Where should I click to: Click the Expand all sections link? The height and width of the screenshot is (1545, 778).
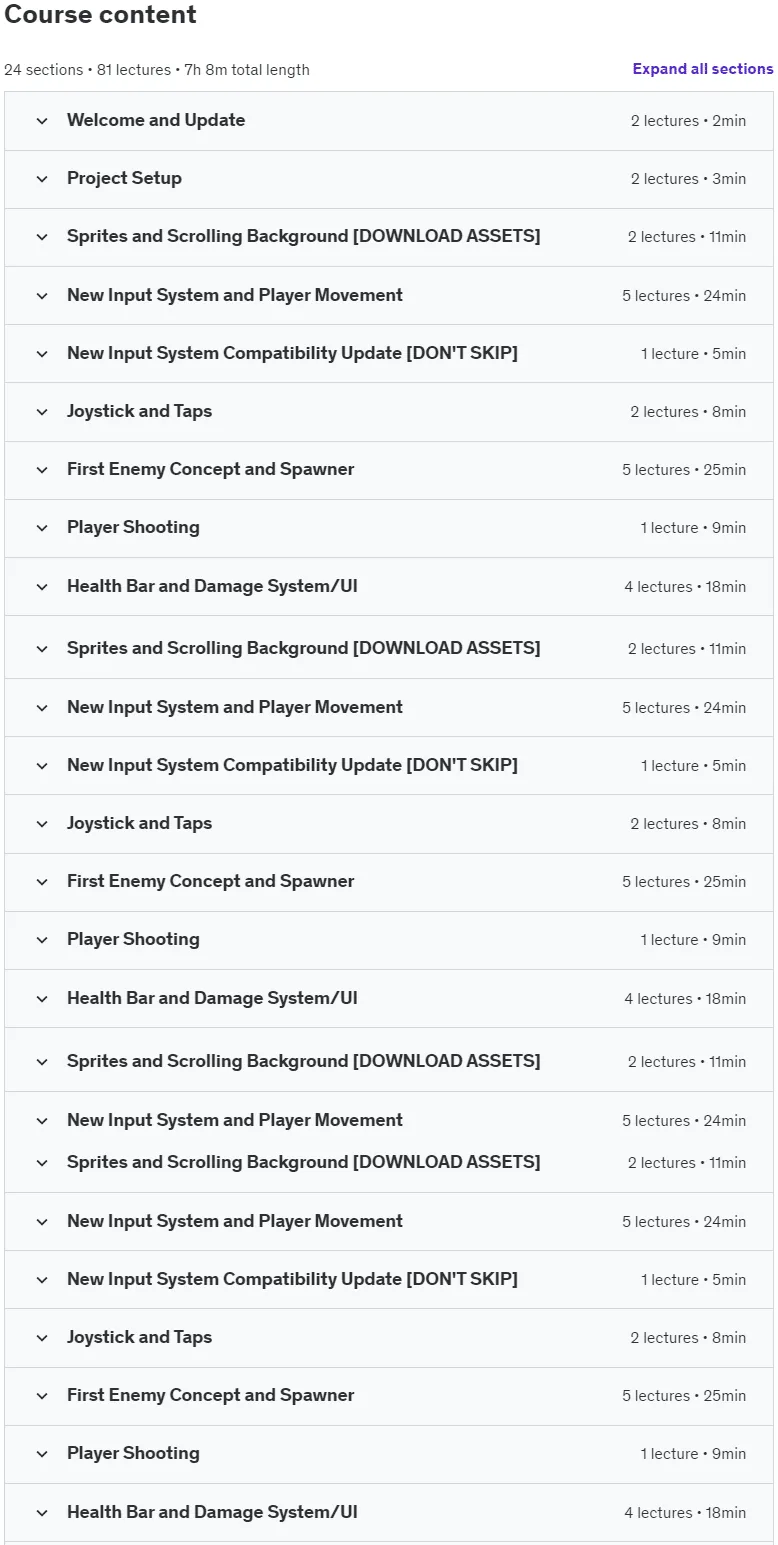[702, 69]
